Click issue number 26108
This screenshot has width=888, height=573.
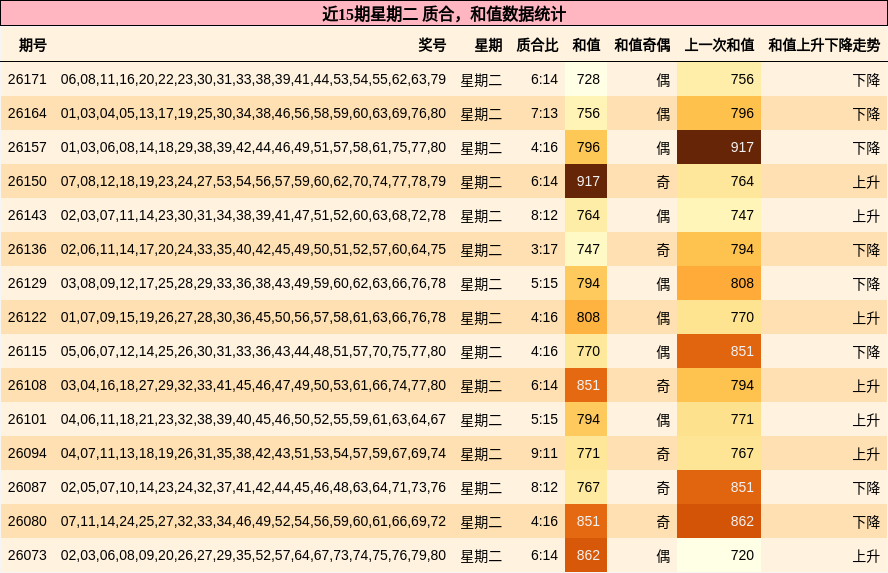click(x=27, y=385)
